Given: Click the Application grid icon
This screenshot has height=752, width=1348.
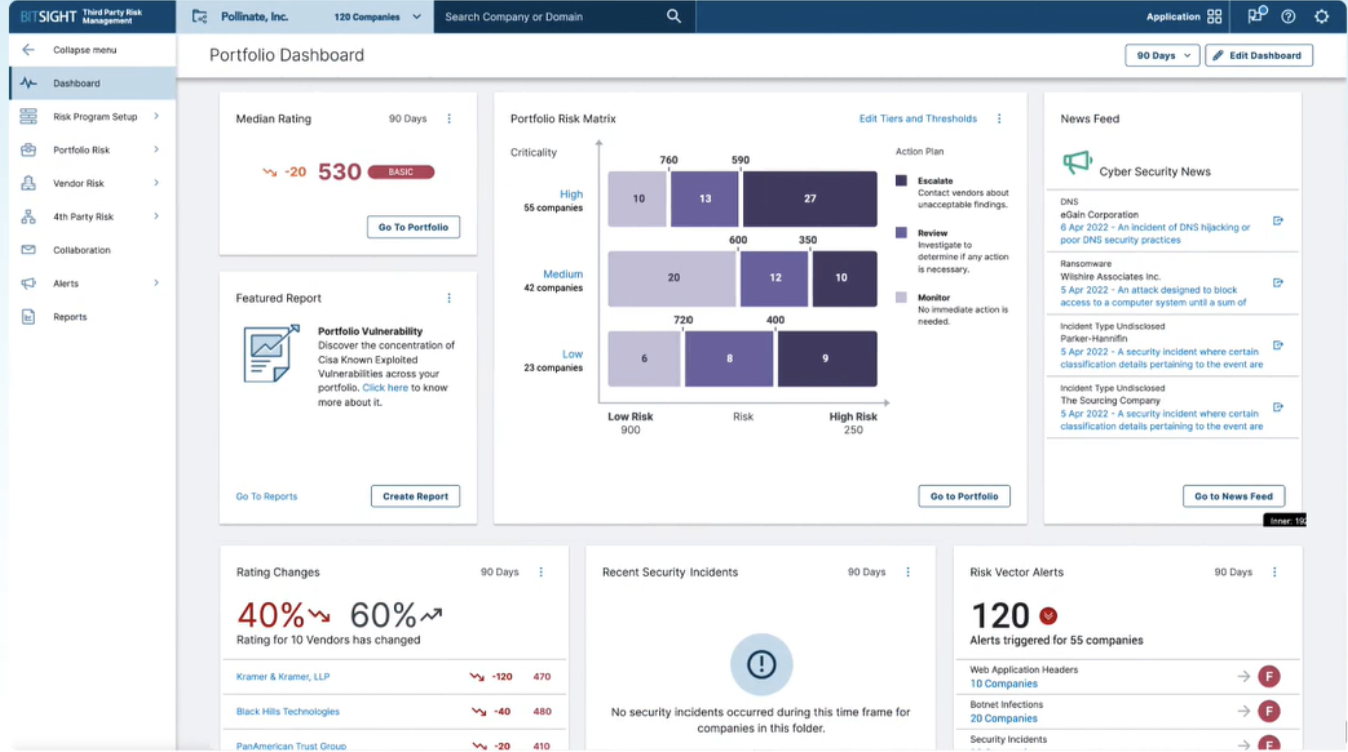Looking at the screenshot, I should [1214, 16].
